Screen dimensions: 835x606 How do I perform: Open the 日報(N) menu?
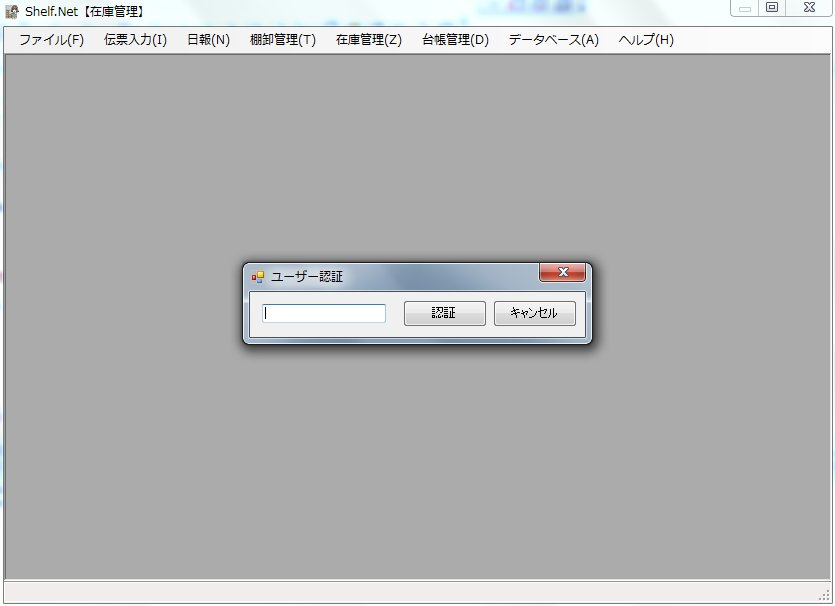208,40
